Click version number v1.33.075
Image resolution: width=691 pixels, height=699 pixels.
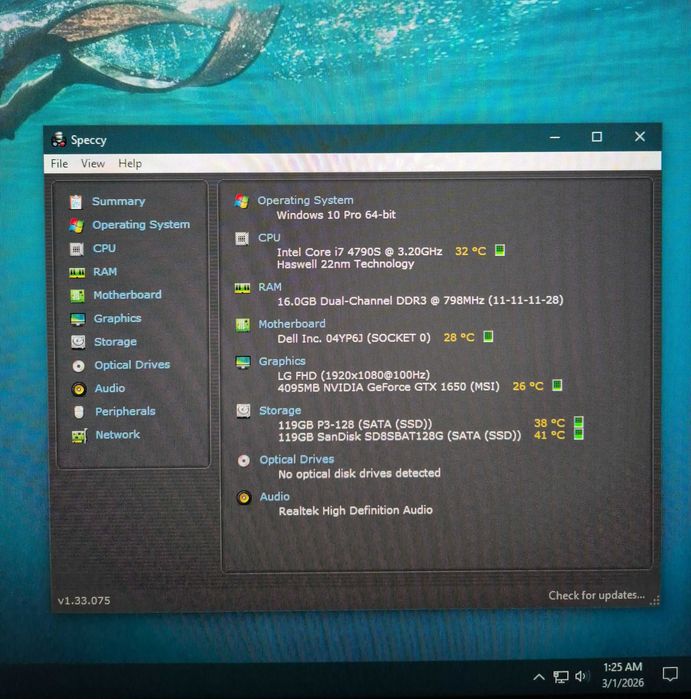click(x=84, y=600)
